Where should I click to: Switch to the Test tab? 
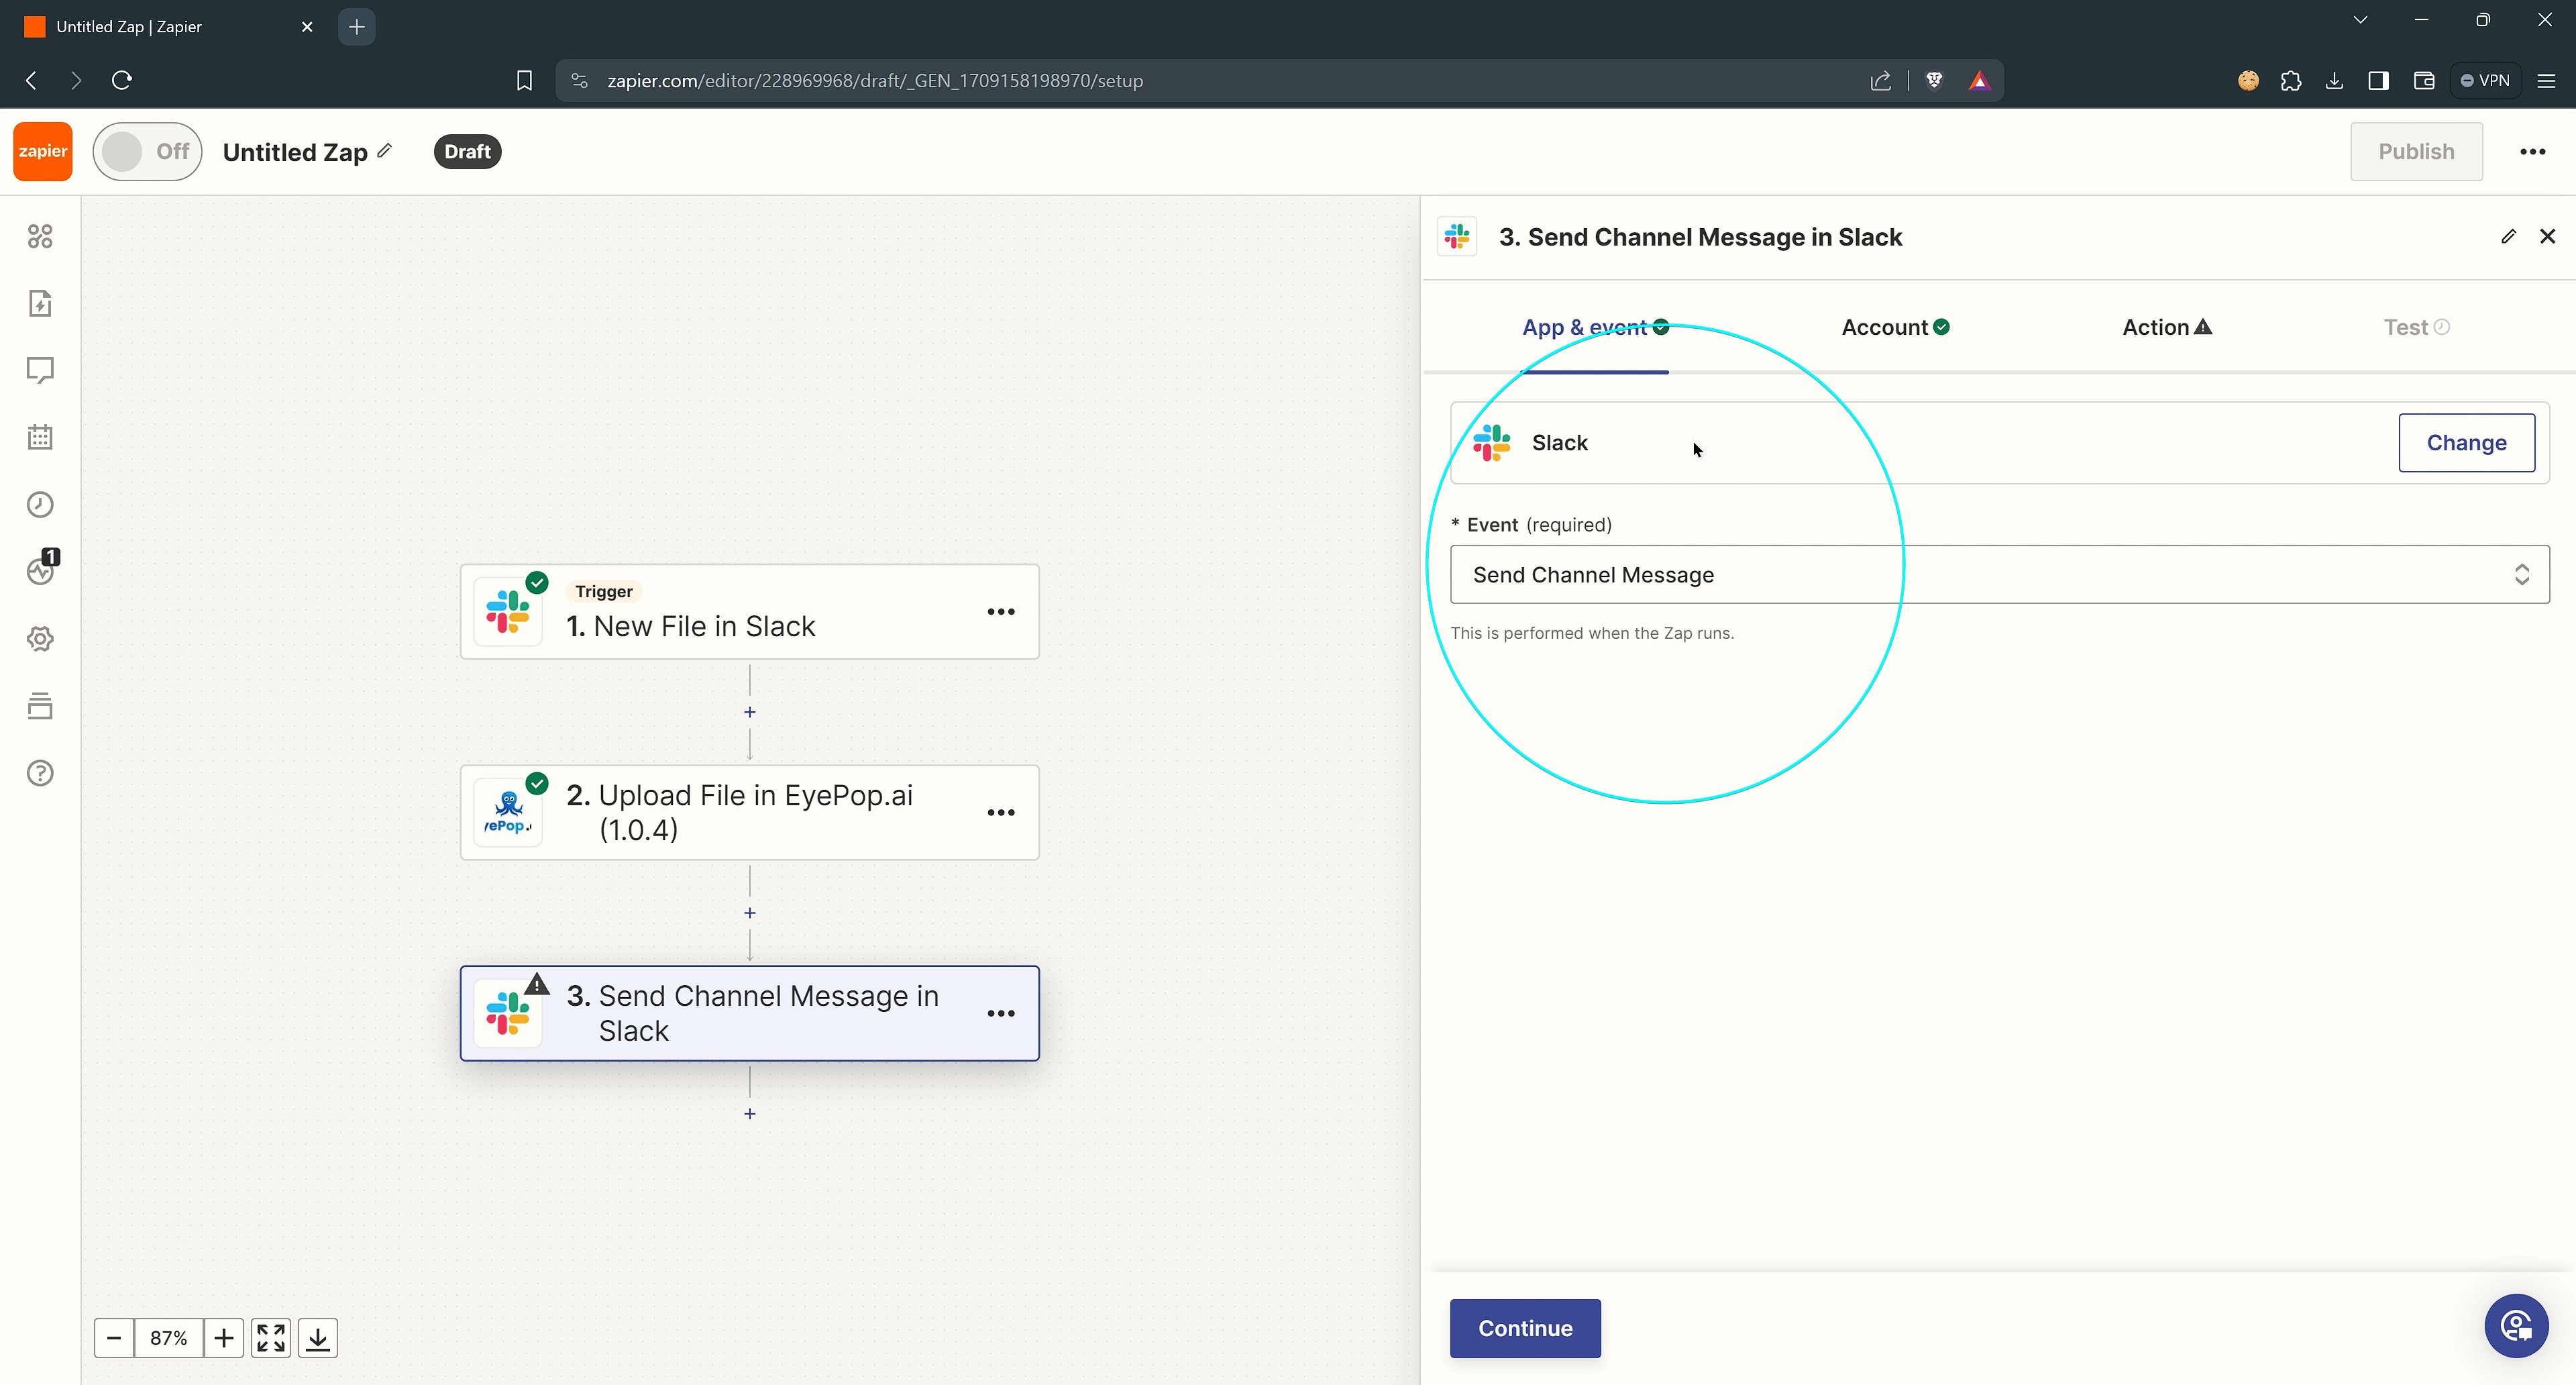pos(2407,327)
